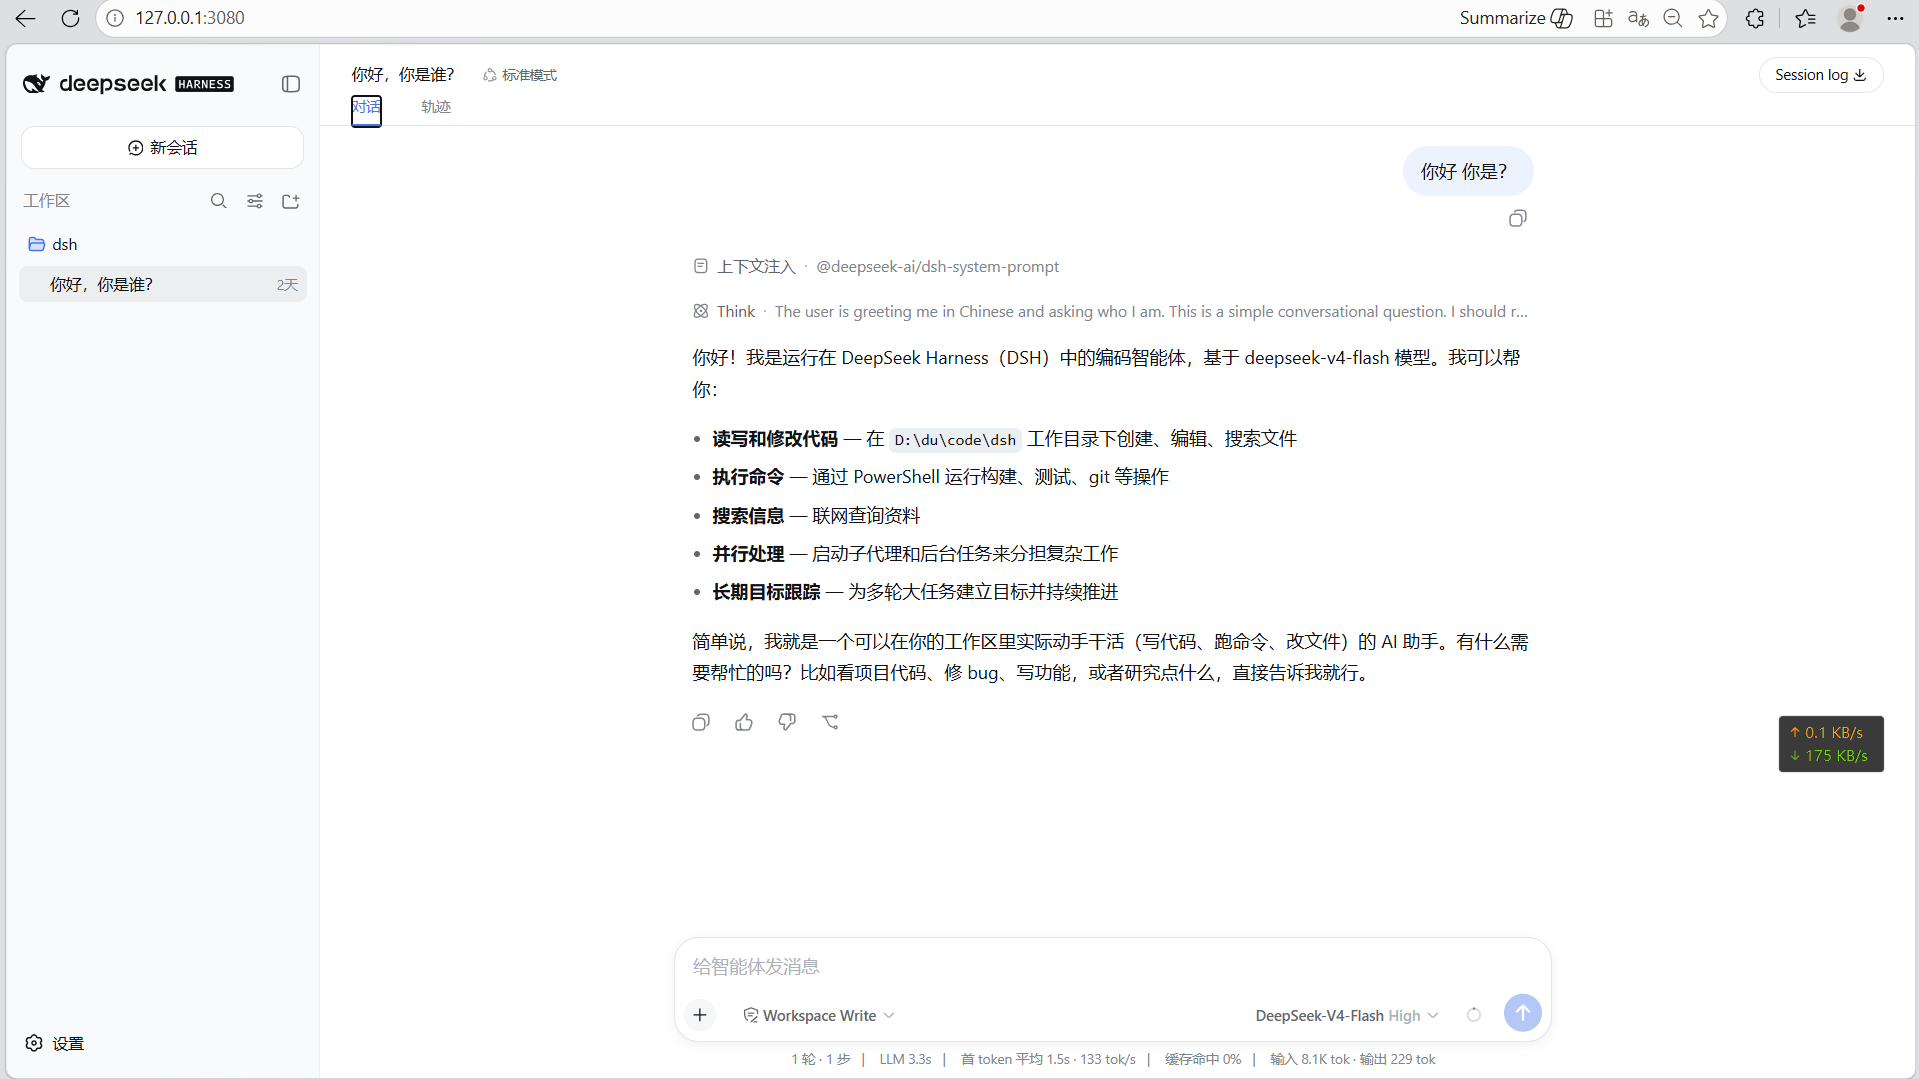Open the browser favorites list icon
This screenshot has width=1919, height=1079.
point(1806,18)
